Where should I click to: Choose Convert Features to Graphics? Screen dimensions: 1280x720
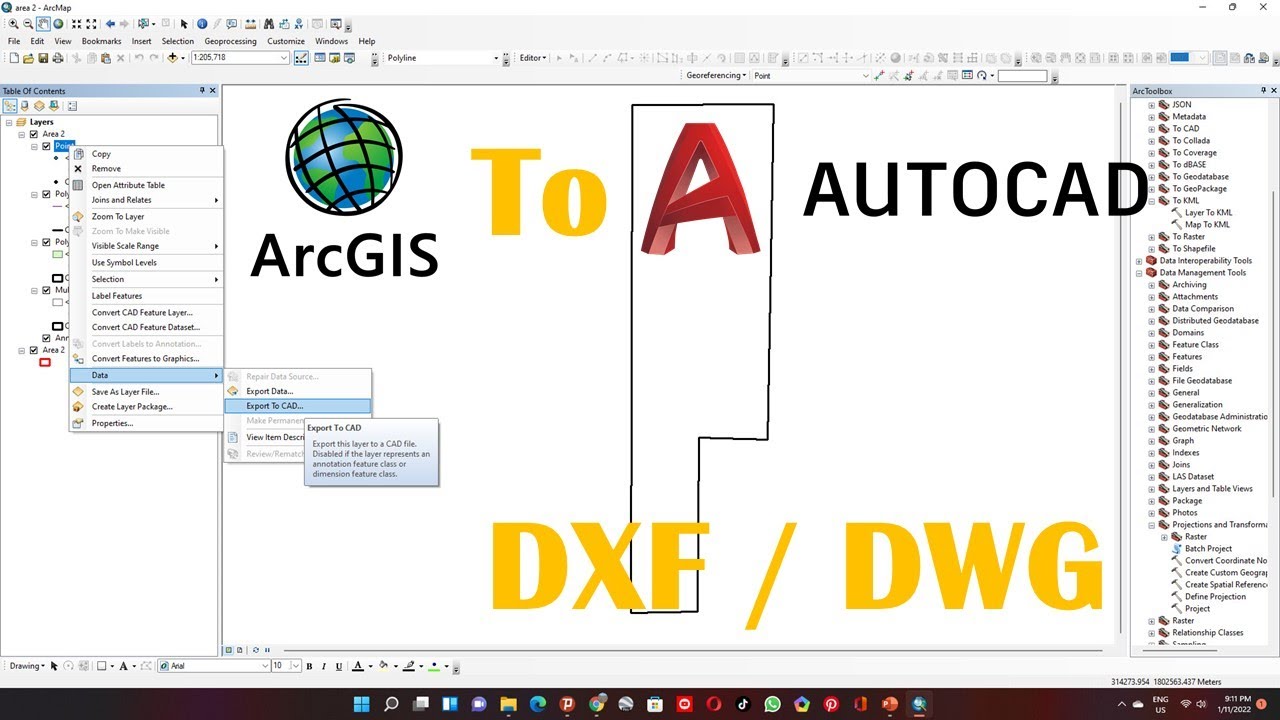[x=146, y=359]
